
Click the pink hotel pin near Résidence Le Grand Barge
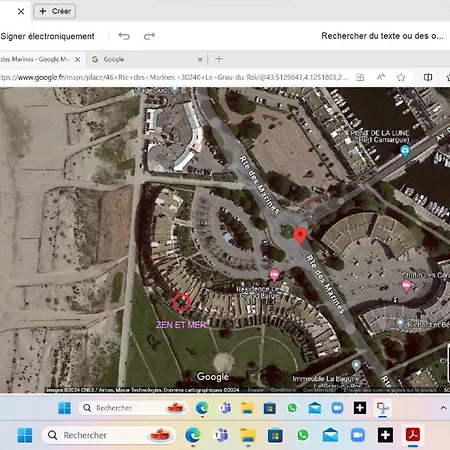pyautogui.click(x=274, y=275)
